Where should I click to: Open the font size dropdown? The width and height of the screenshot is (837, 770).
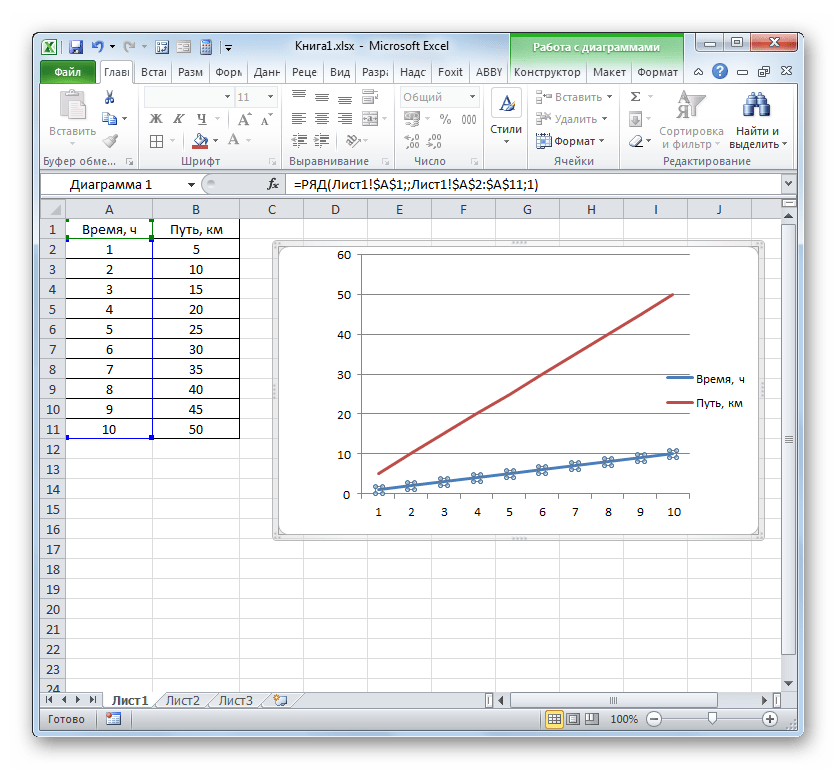coord(271,97)
